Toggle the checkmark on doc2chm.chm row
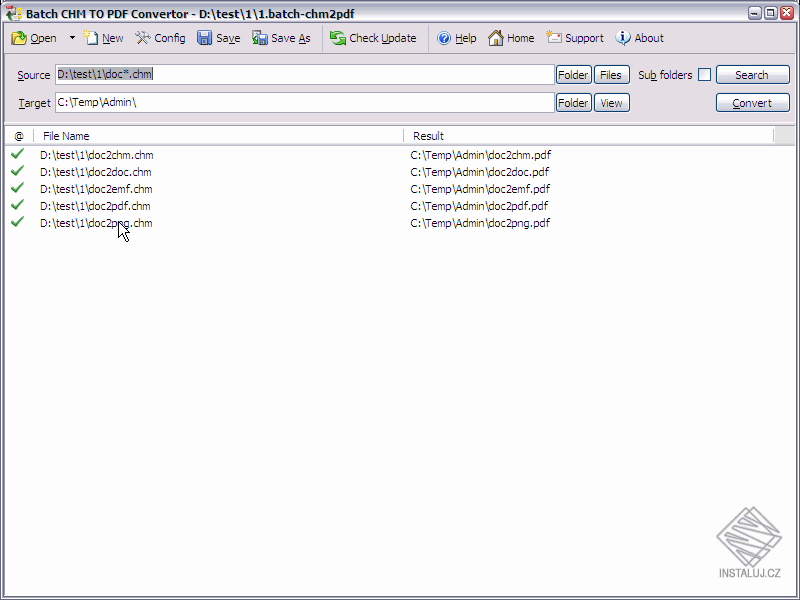800x600 pixels. [16, 155]
